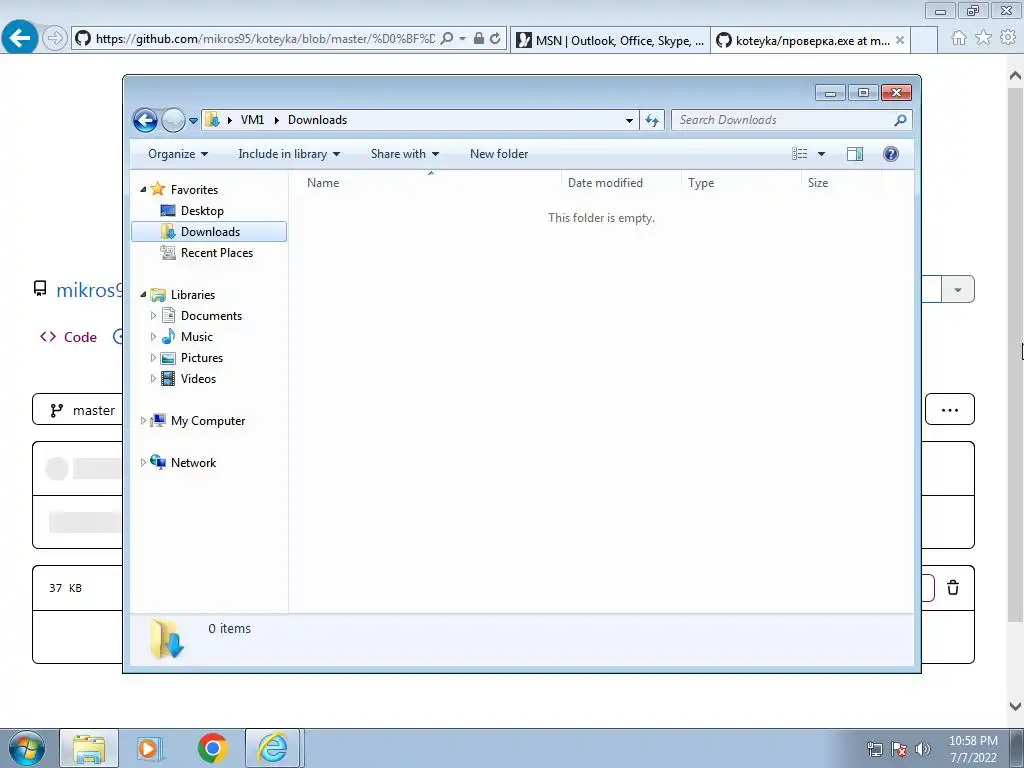Select Network in navigation pane
This screenshot has width=1024, height=768.
[x=193, y=463]
